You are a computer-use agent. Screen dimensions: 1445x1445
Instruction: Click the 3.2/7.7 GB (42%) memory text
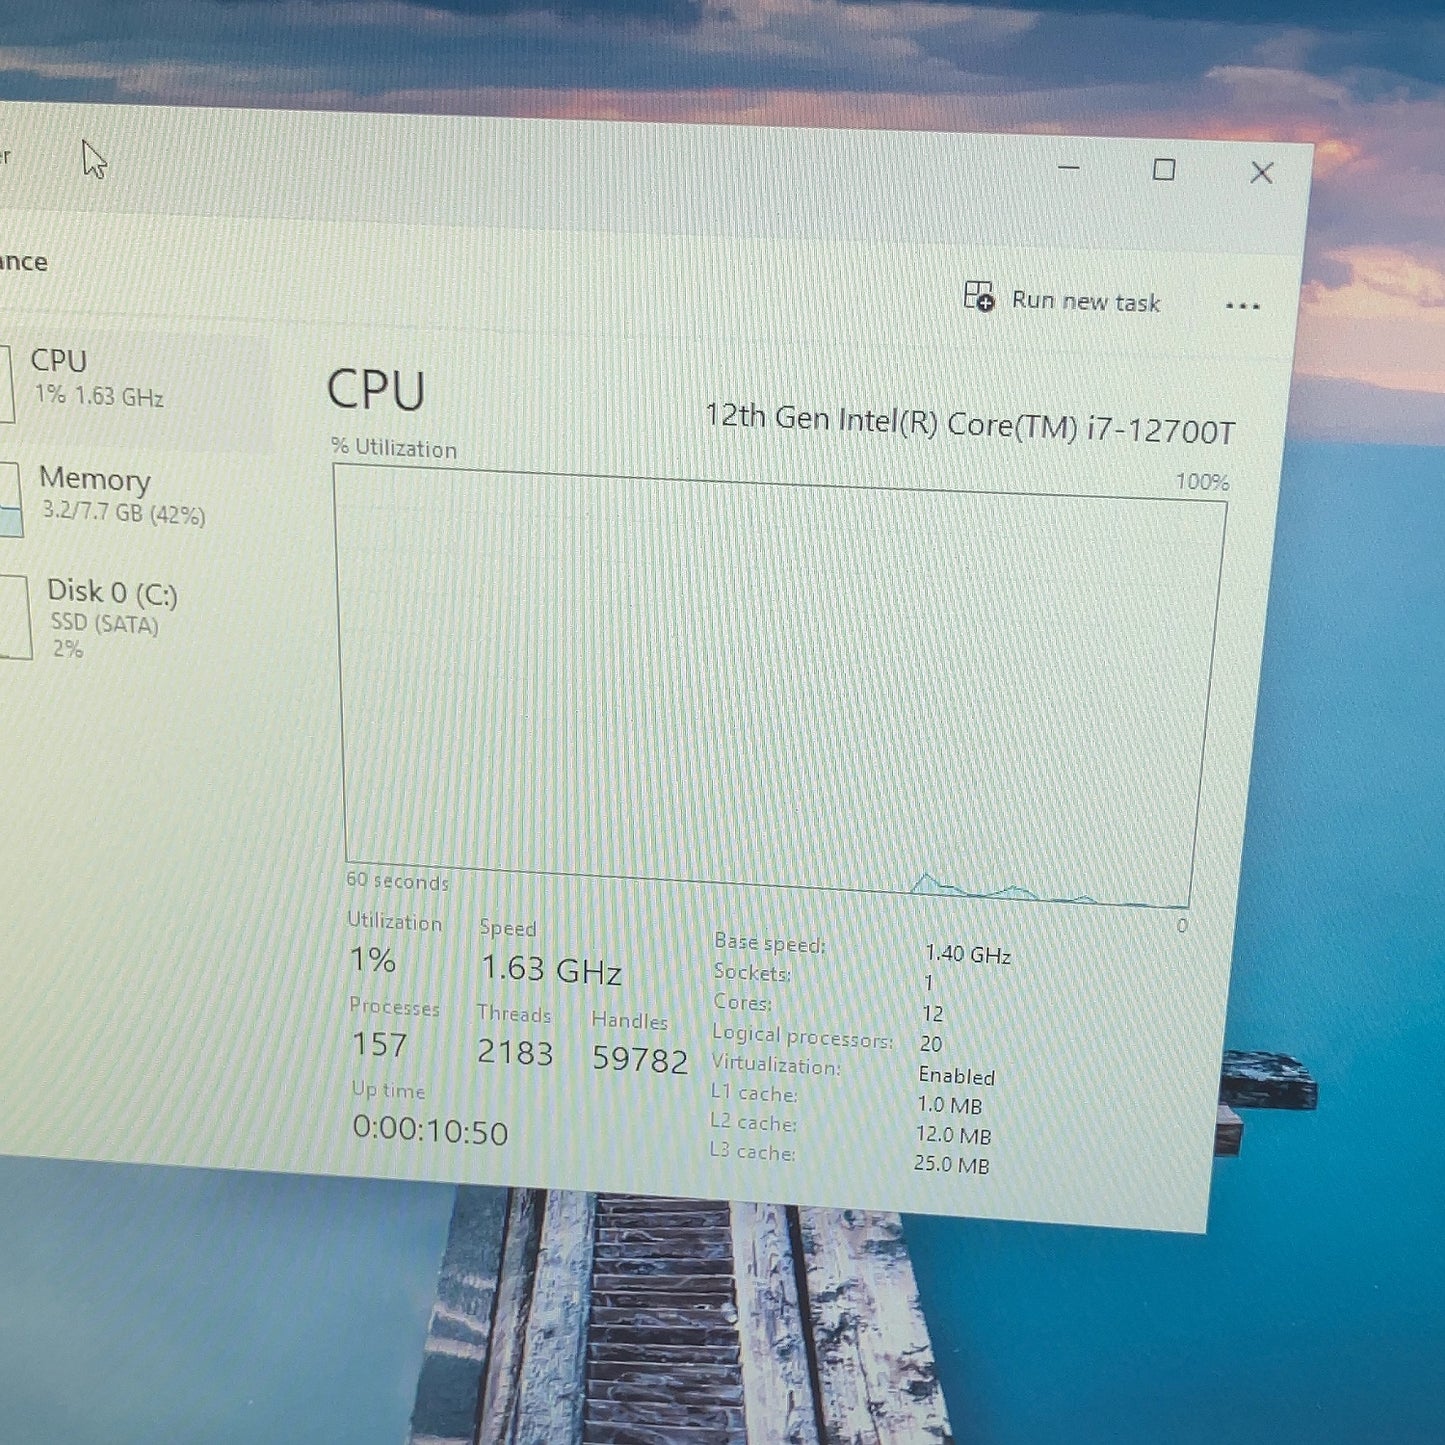pos(123,512)
